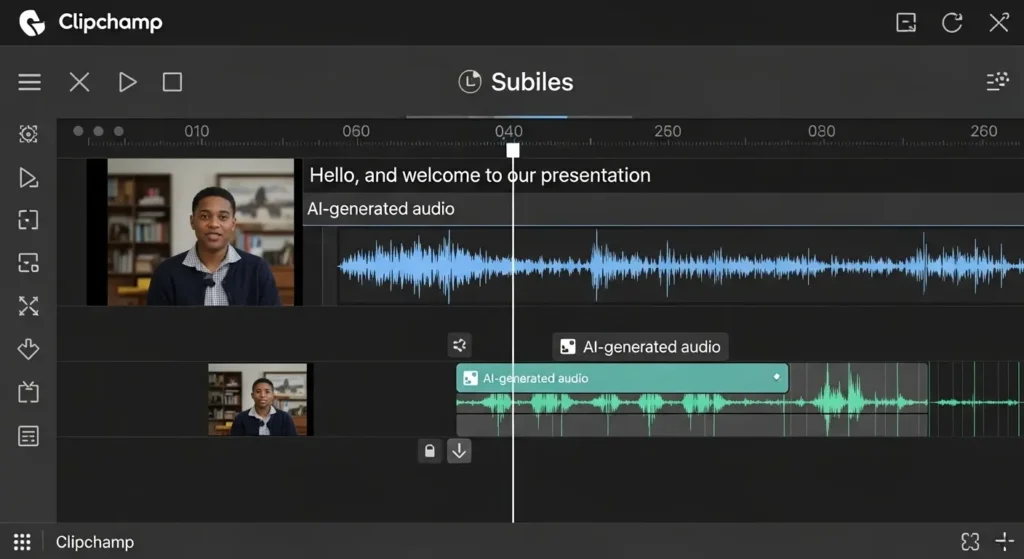The height and width of the screenshot is (559, 1024).
Task: Toggle the track lock icon
Action: coord(429,451)
